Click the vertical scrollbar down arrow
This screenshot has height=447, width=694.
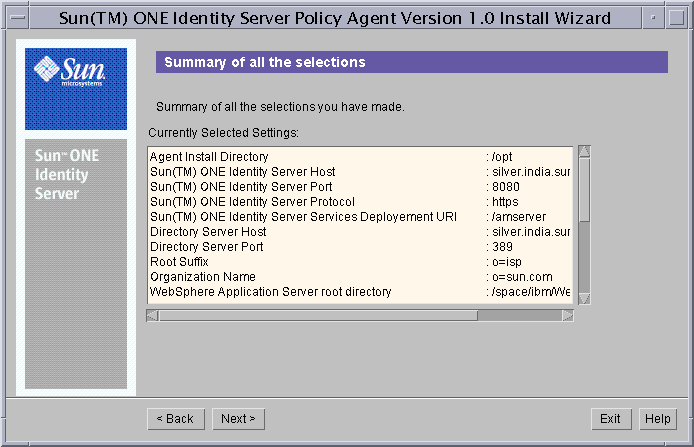click(x=584, y=299)
